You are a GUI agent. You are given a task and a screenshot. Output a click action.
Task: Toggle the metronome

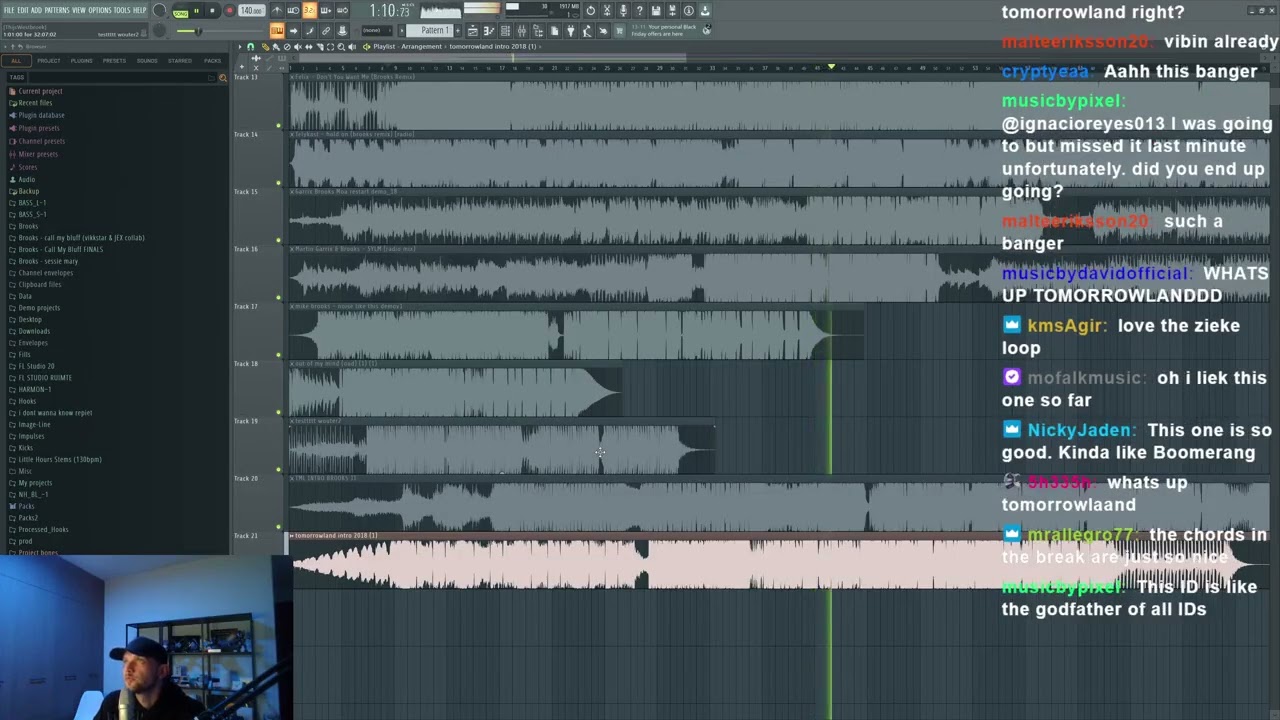pos(277,11)
